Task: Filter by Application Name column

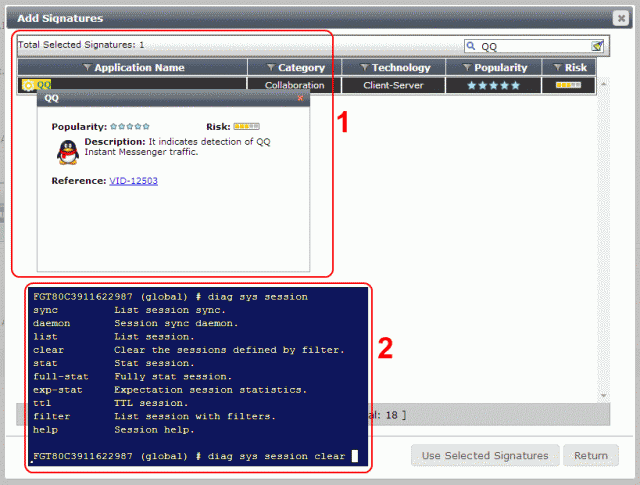Action: point(87,67)
